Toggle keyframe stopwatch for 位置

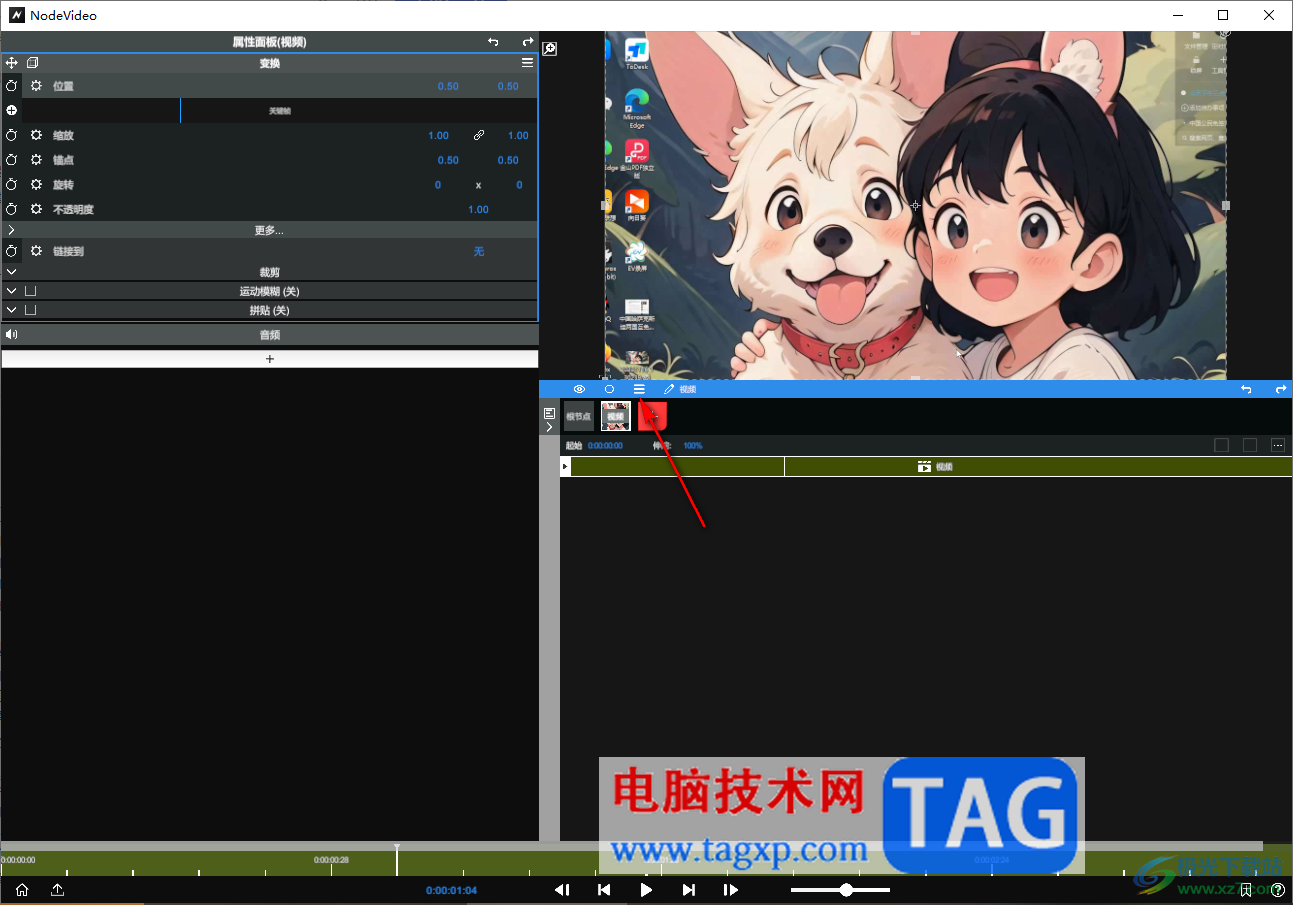point(12,86)
